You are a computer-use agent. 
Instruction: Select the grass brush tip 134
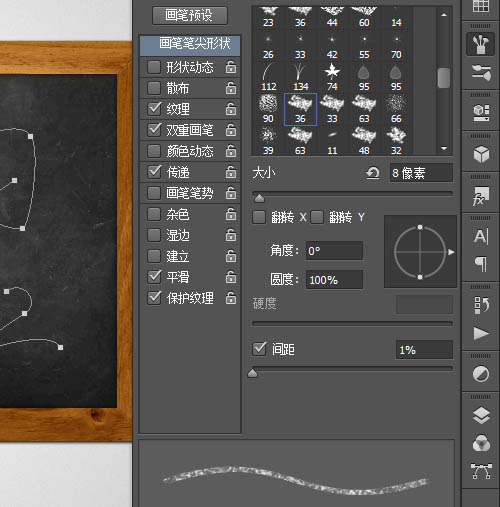click(x=300, y=77)
